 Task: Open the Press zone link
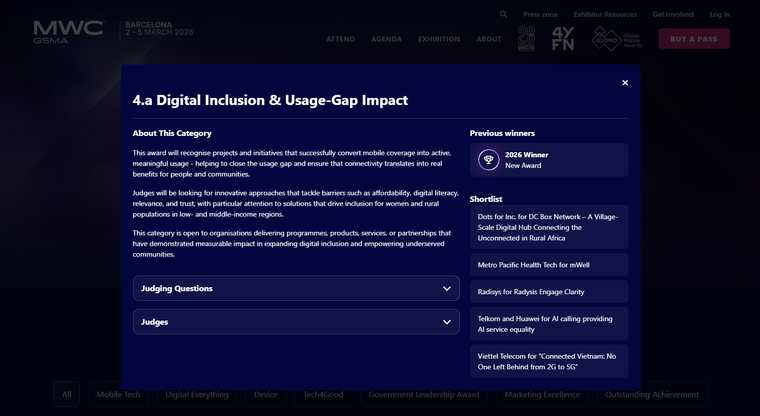coord(540,14)
